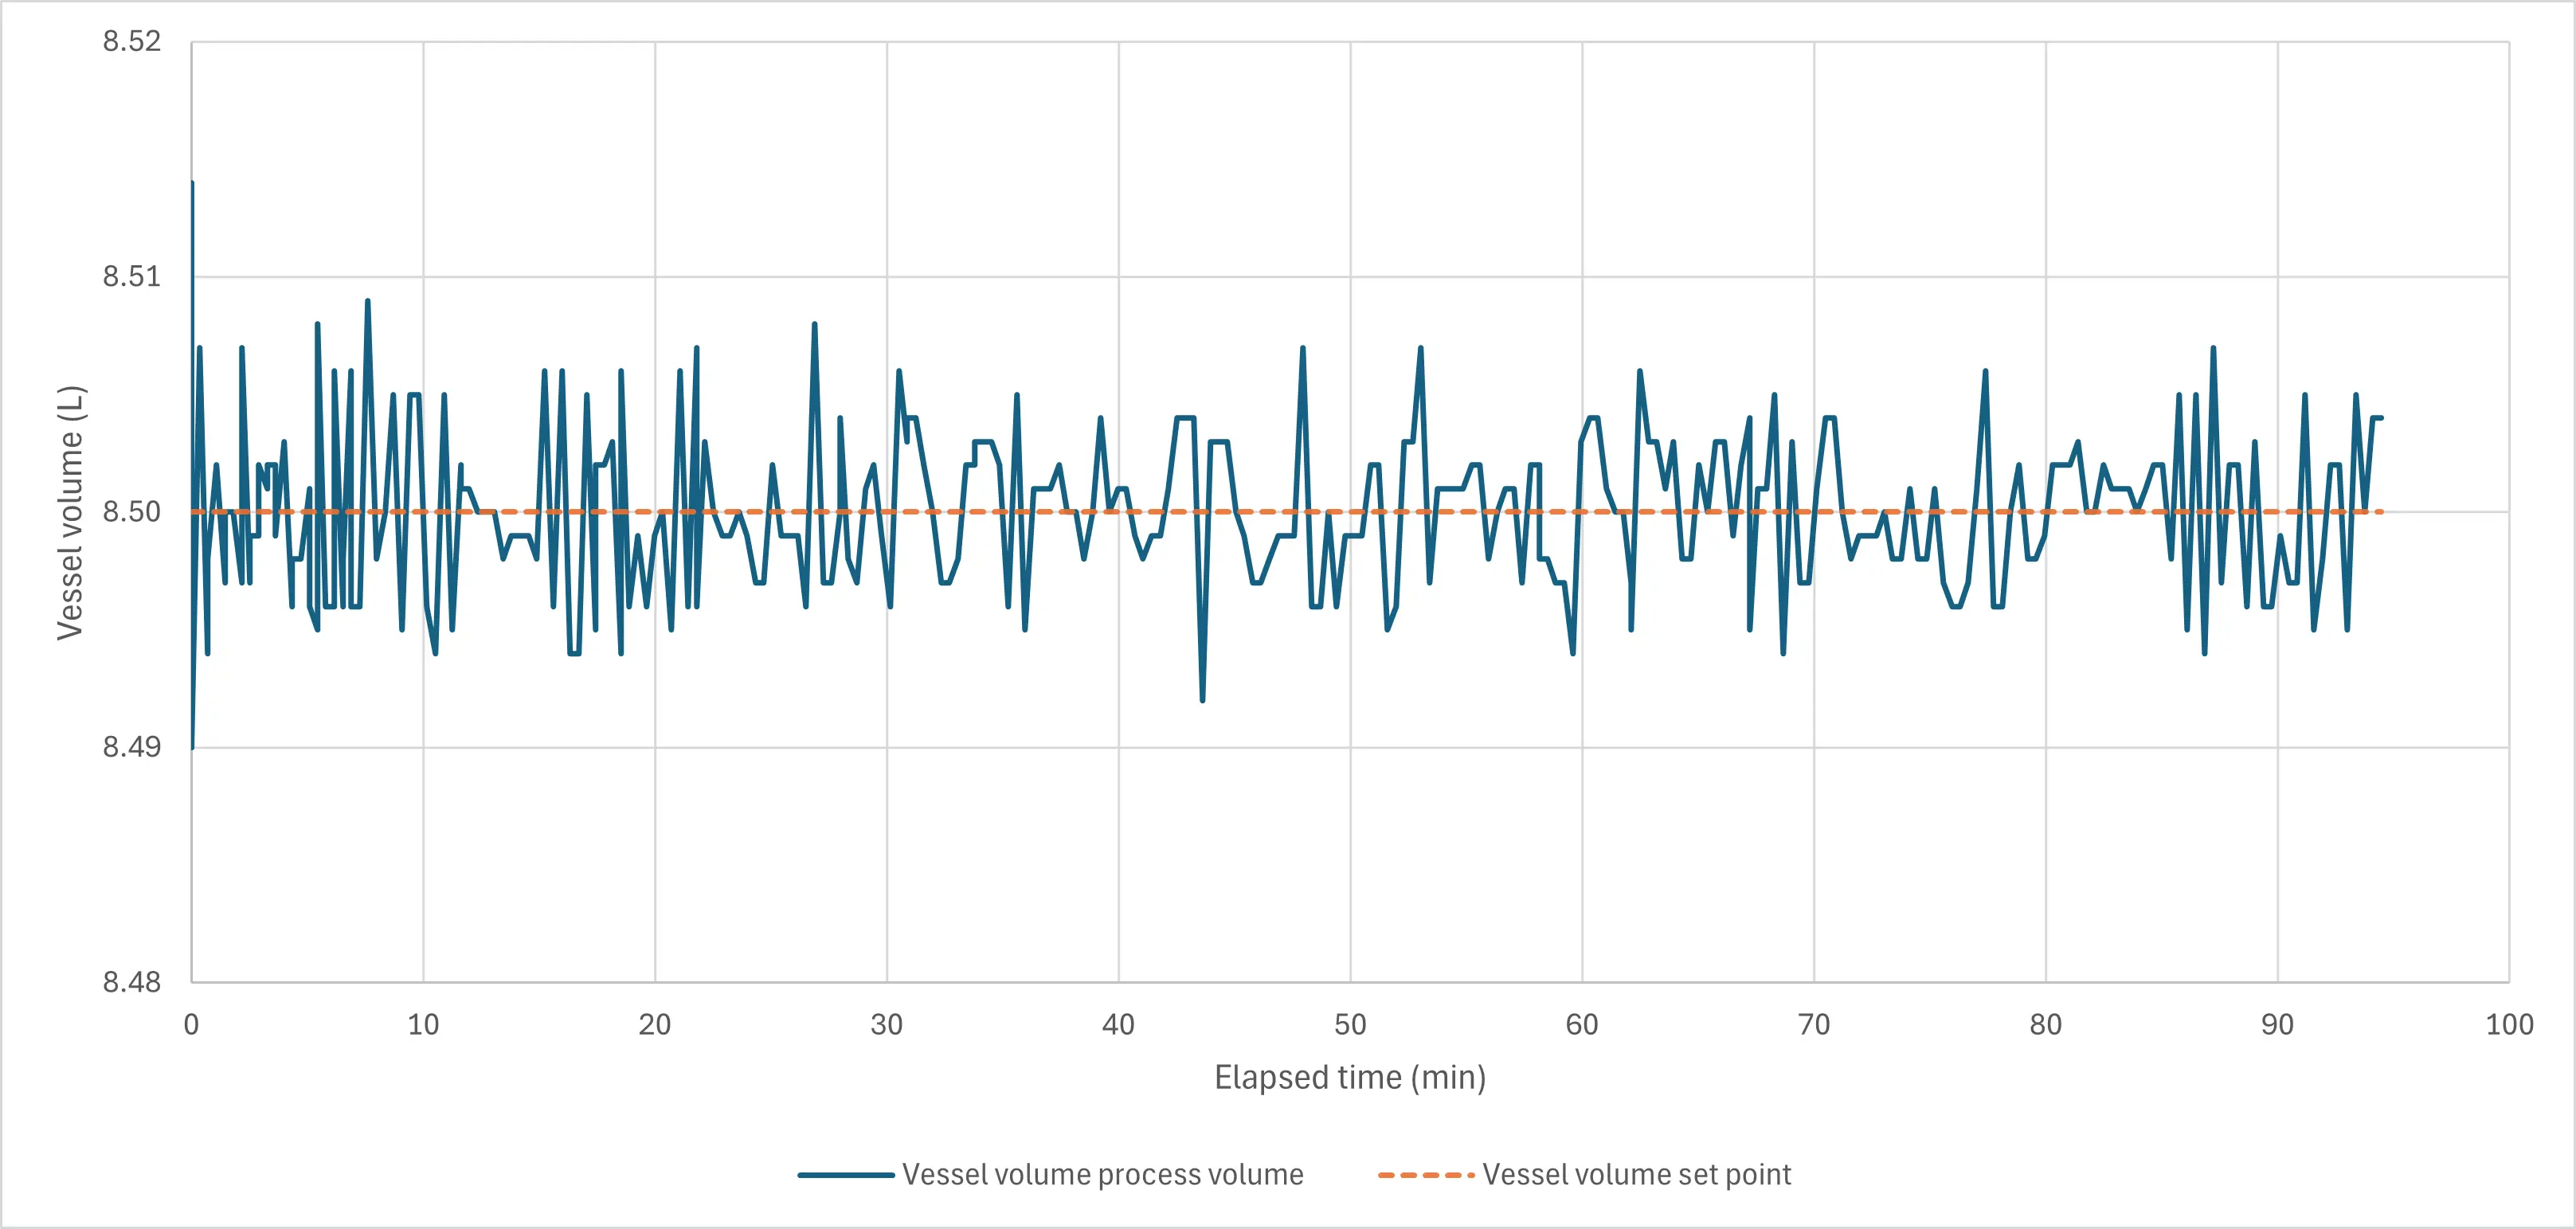This screenshot has width=2576, height=1229.
Task: Click the tallest peak near 8.514 at time zero
Action: point(192,183)
